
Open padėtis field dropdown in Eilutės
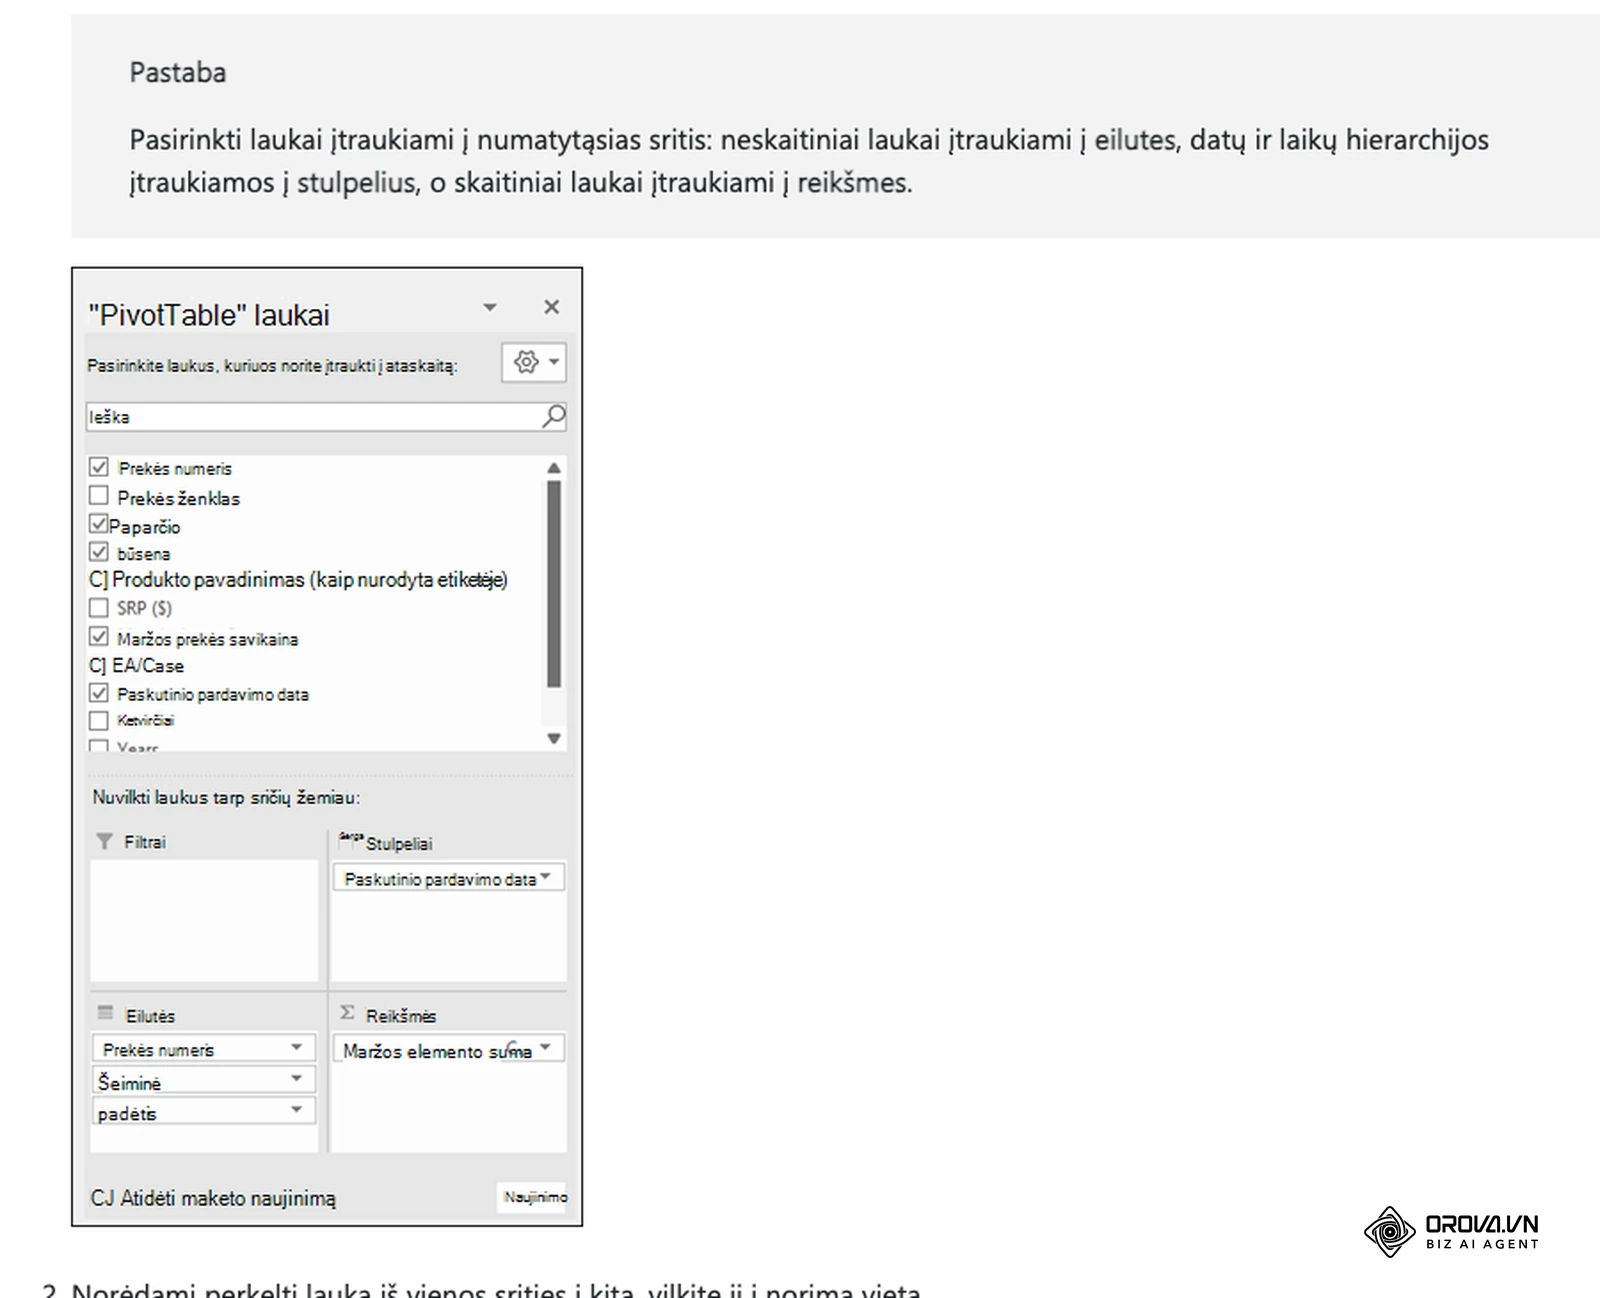[x=297, y=1110]
